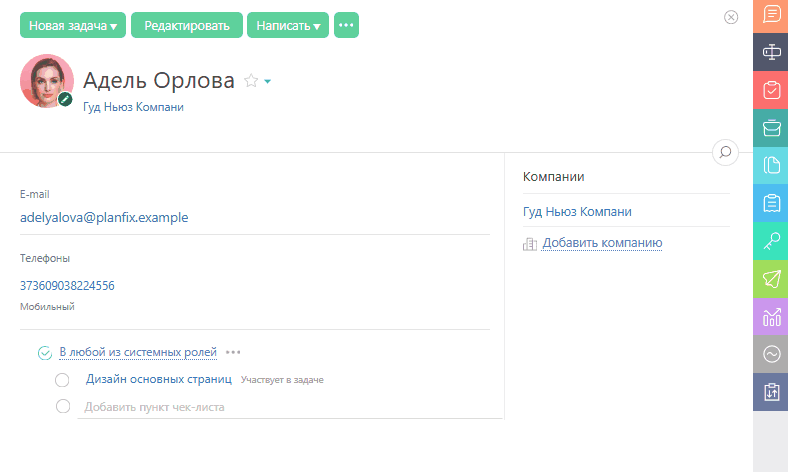Viewport: 788px width, 472px height.
Task: Click the Мобильный phone type label
Action: coord(47,307)
